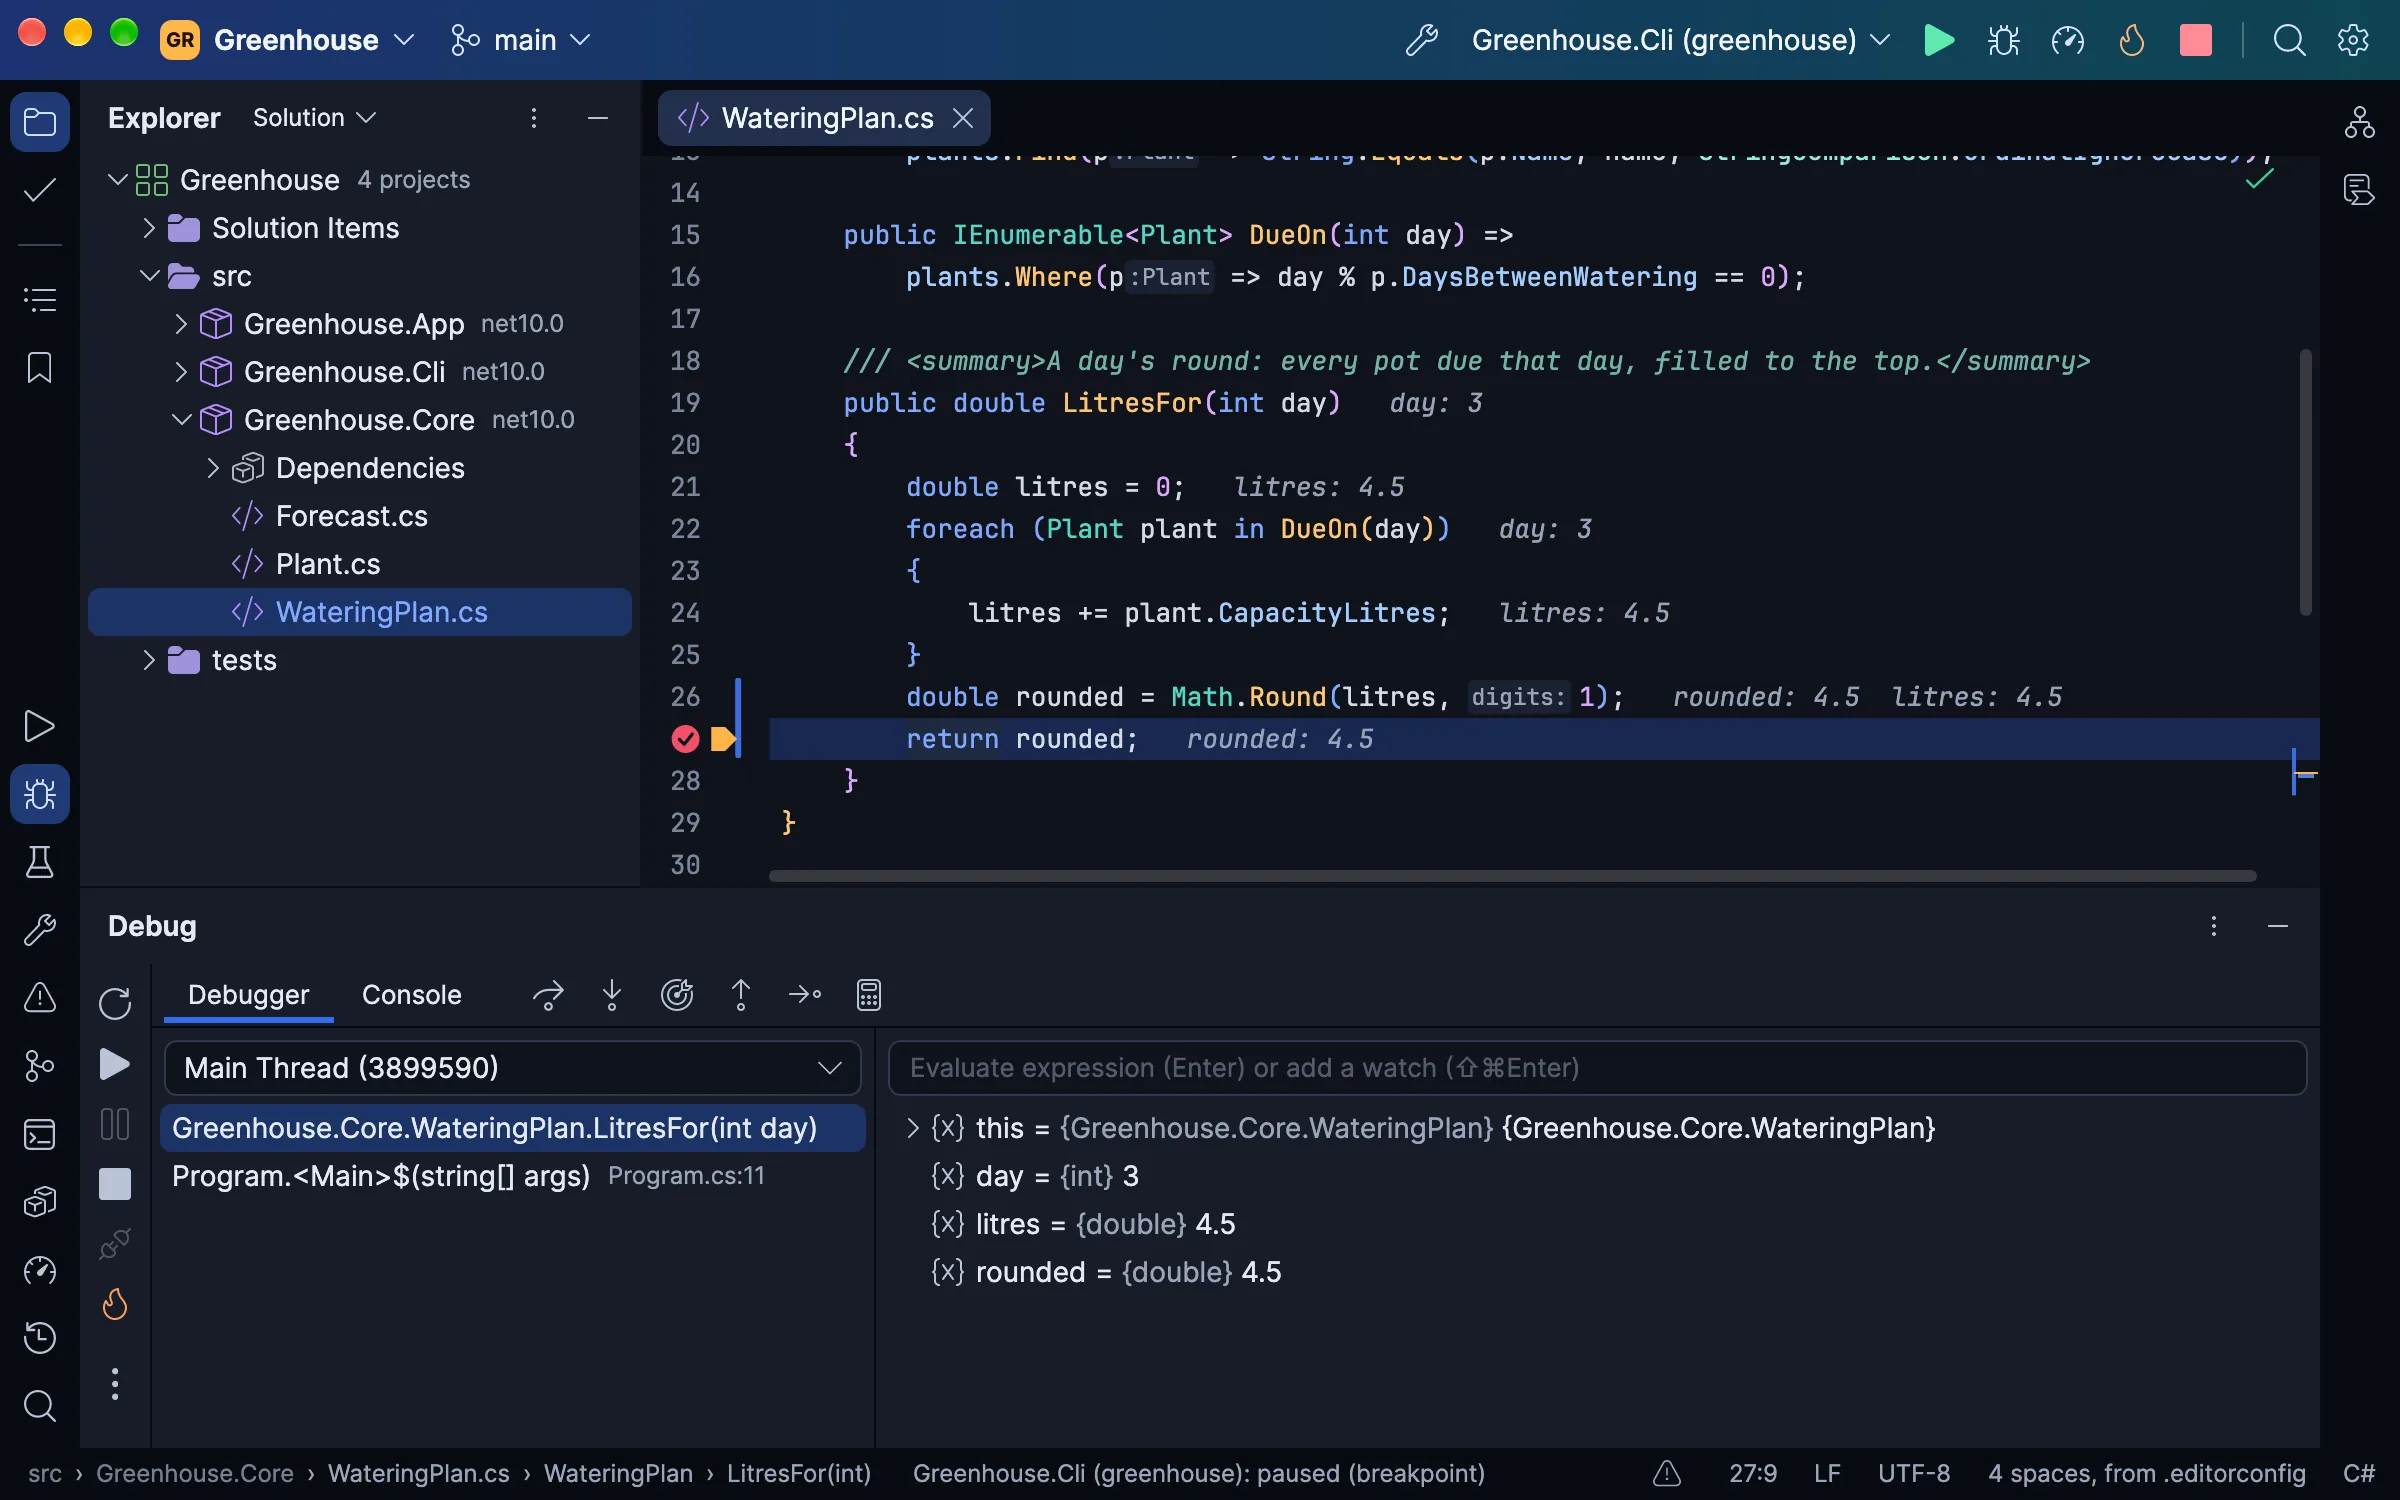The width and height of the screenshot is (2400, 1500).
Task: Select Program.<Main>$ stack frame
Action: pyautogui.click(x=512, y=1176)
